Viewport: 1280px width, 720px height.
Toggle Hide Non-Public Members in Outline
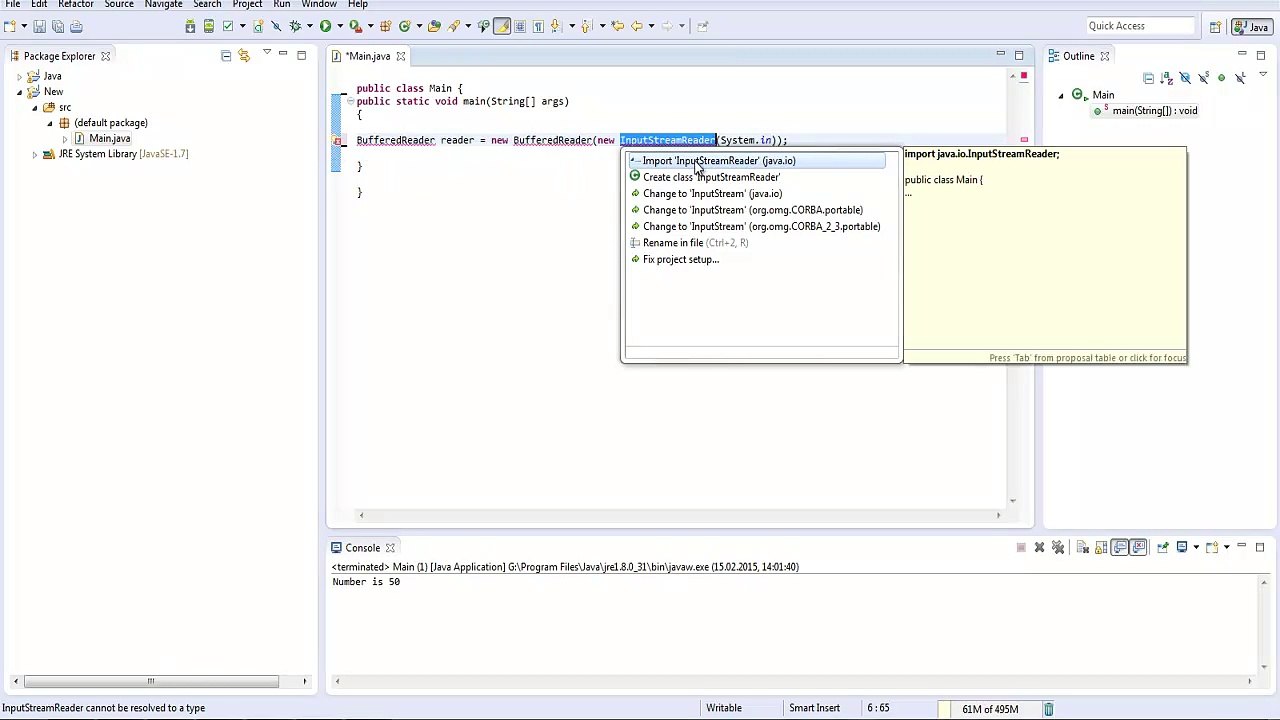tap(1221, 78)
